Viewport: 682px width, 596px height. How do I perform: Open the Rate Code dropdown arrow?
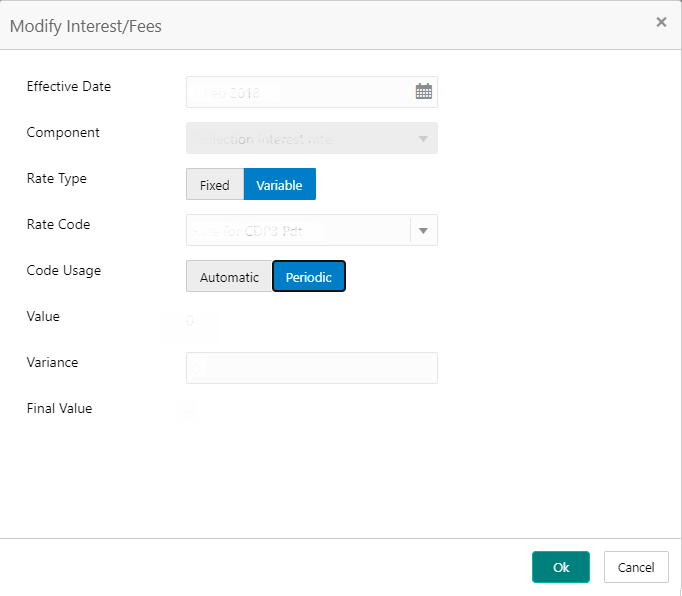(x=423, y=231)
